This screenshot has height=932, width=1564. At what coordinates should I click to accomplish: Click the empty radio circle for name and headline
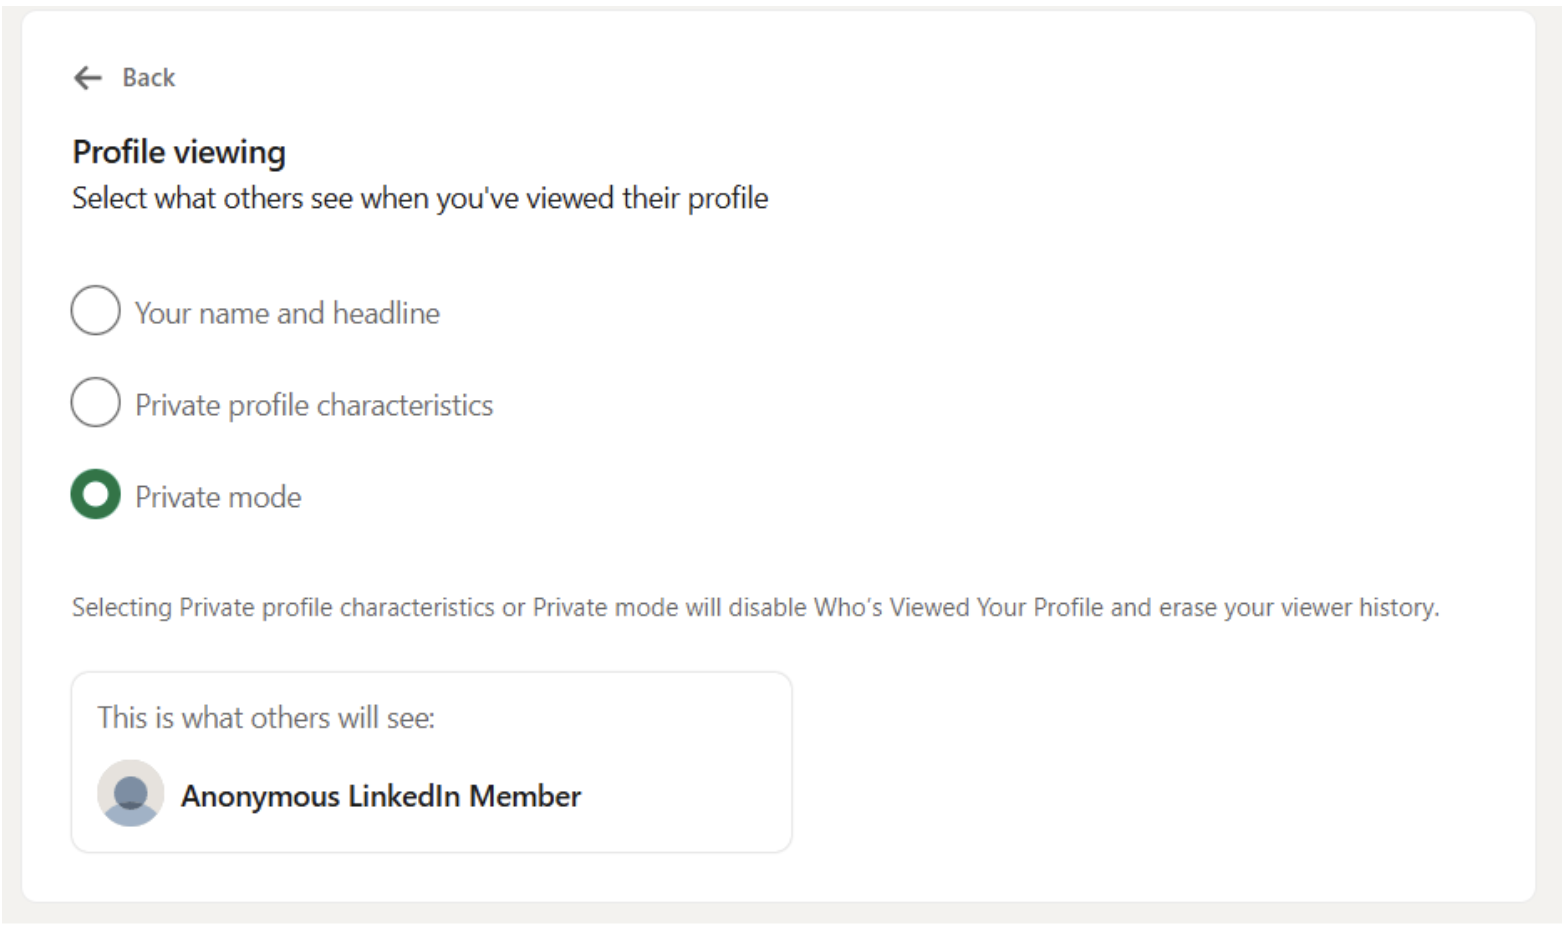[94, 311]
